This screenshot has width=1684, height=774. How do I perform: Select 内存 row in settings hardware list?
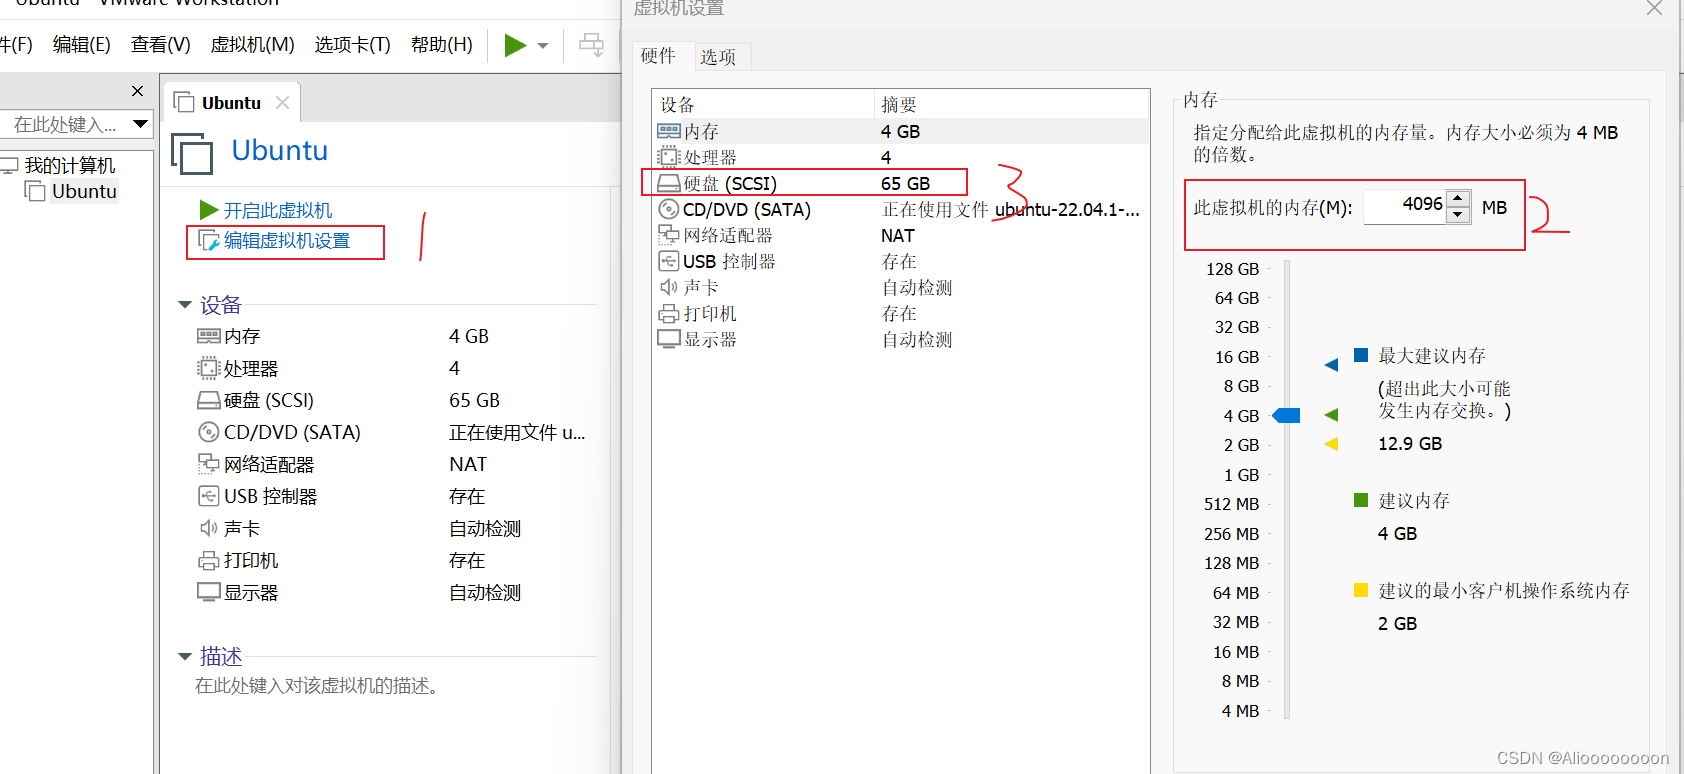900,131
